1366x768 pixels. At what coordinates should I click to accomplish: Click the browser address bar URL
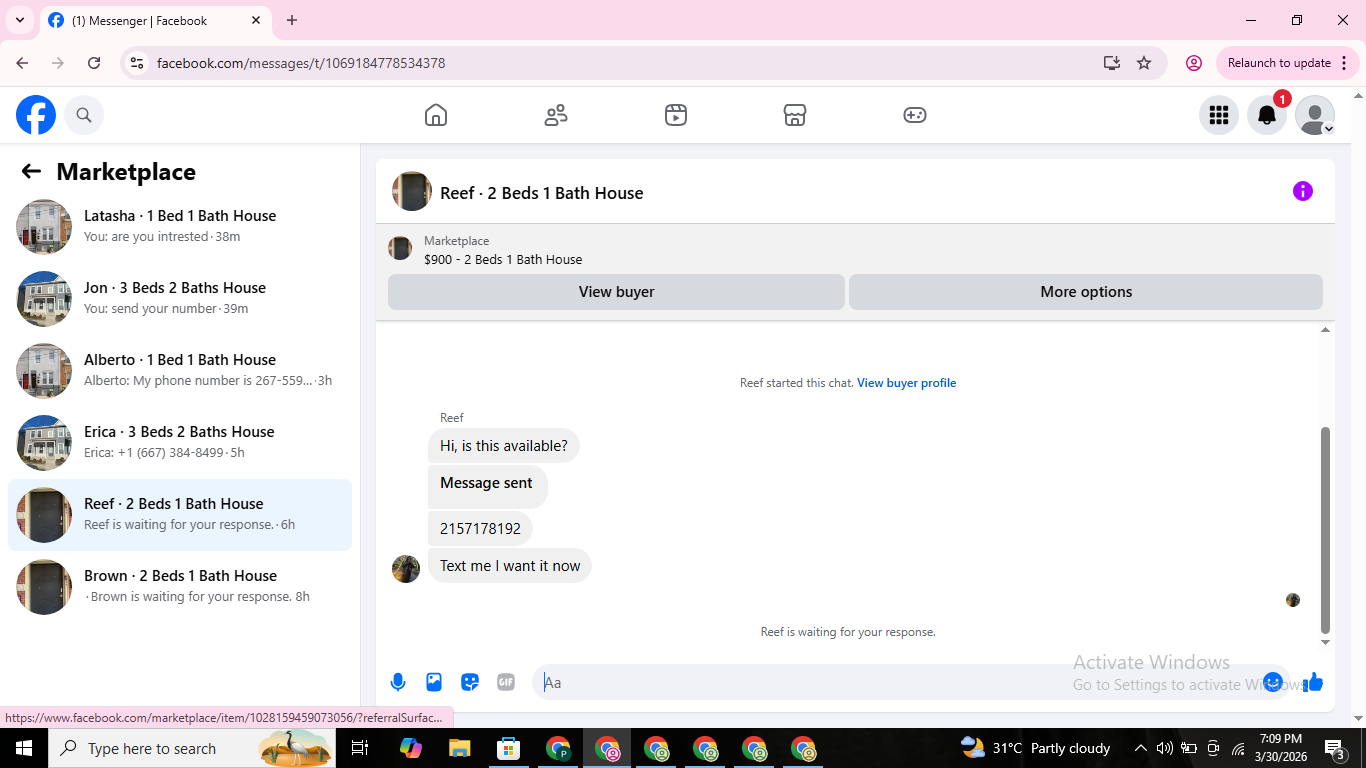[x=301, y=63]
